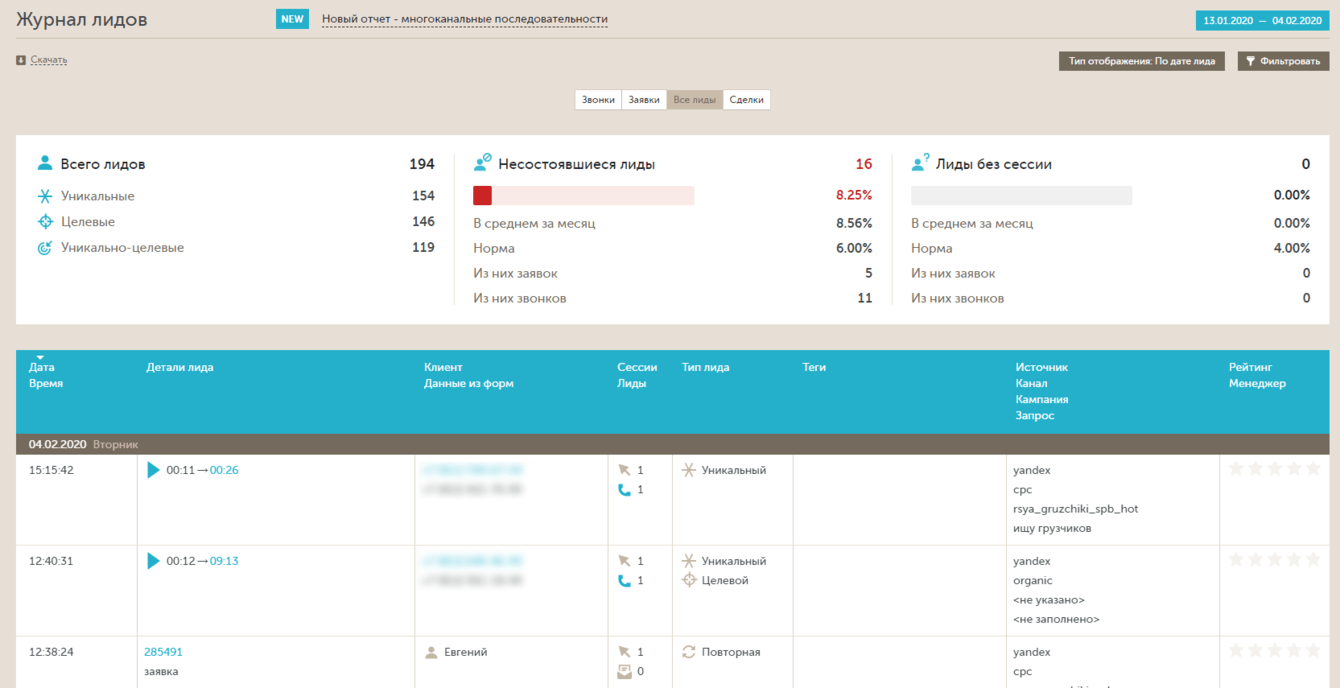Click the Норма 6.00% value
This screenshot has width=1340, height=688.
(854, 248)
